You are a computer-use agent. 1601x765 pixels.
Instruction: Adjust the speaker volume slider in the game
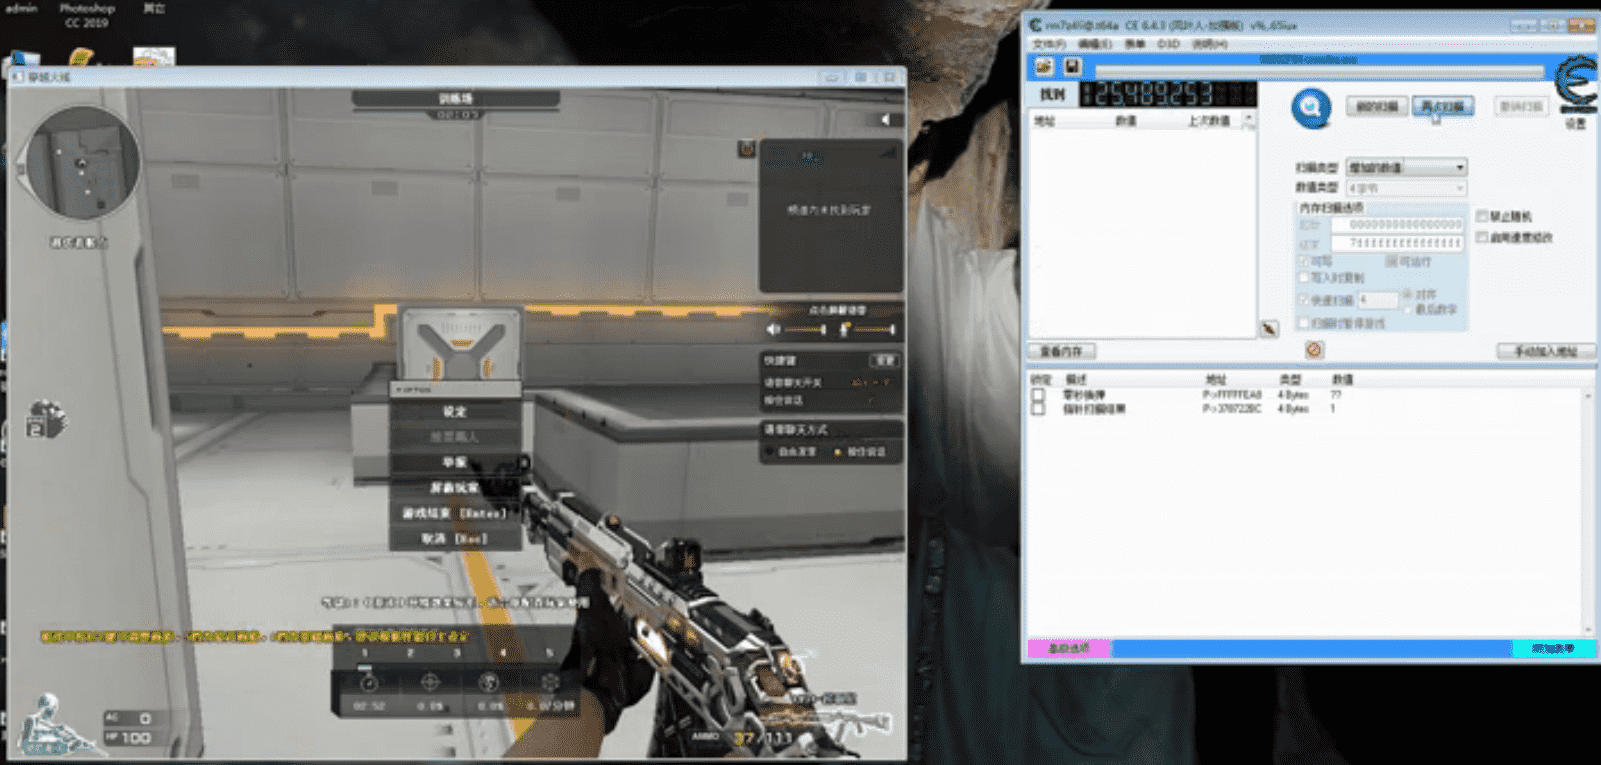pyautogui.click(x=805, y=329)
